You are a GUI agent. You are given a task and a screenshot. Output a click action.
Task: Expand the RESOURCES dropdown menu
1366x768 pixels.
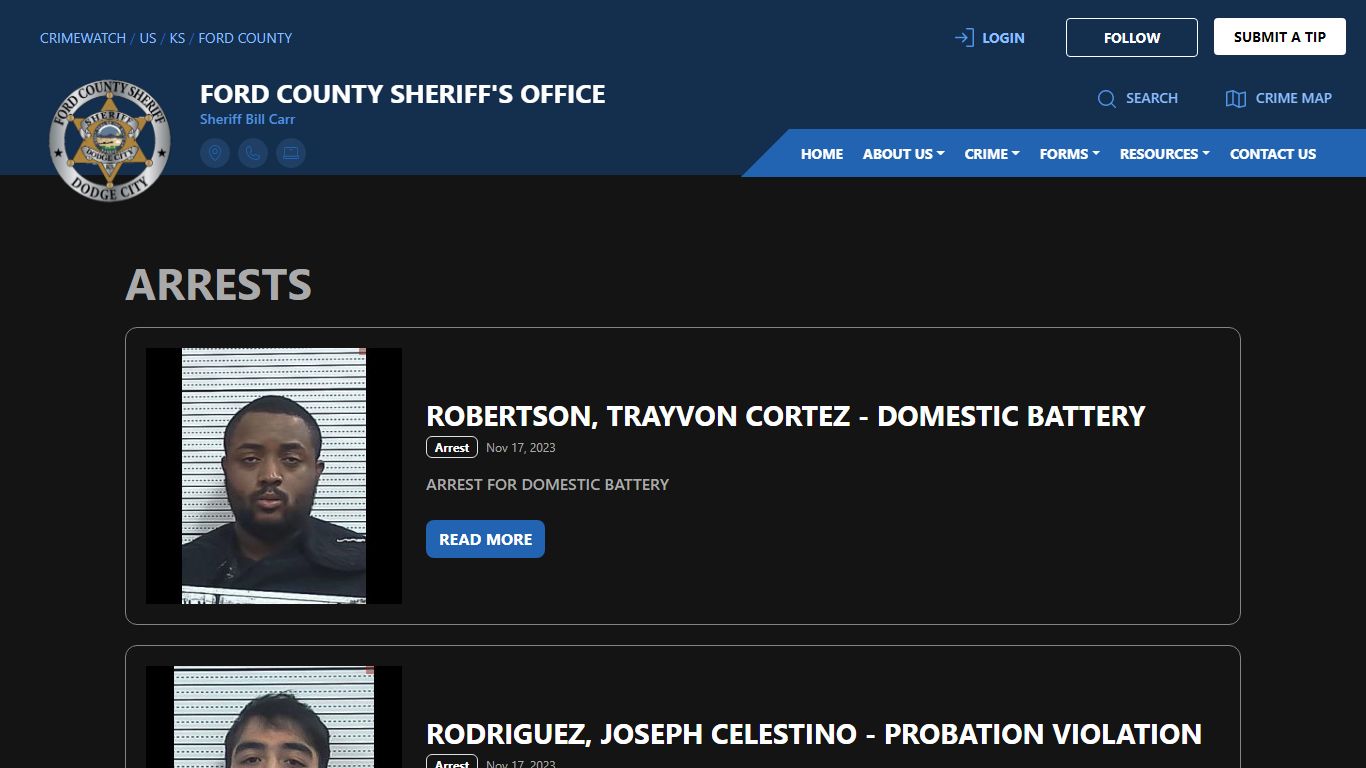pos(1165,154)
